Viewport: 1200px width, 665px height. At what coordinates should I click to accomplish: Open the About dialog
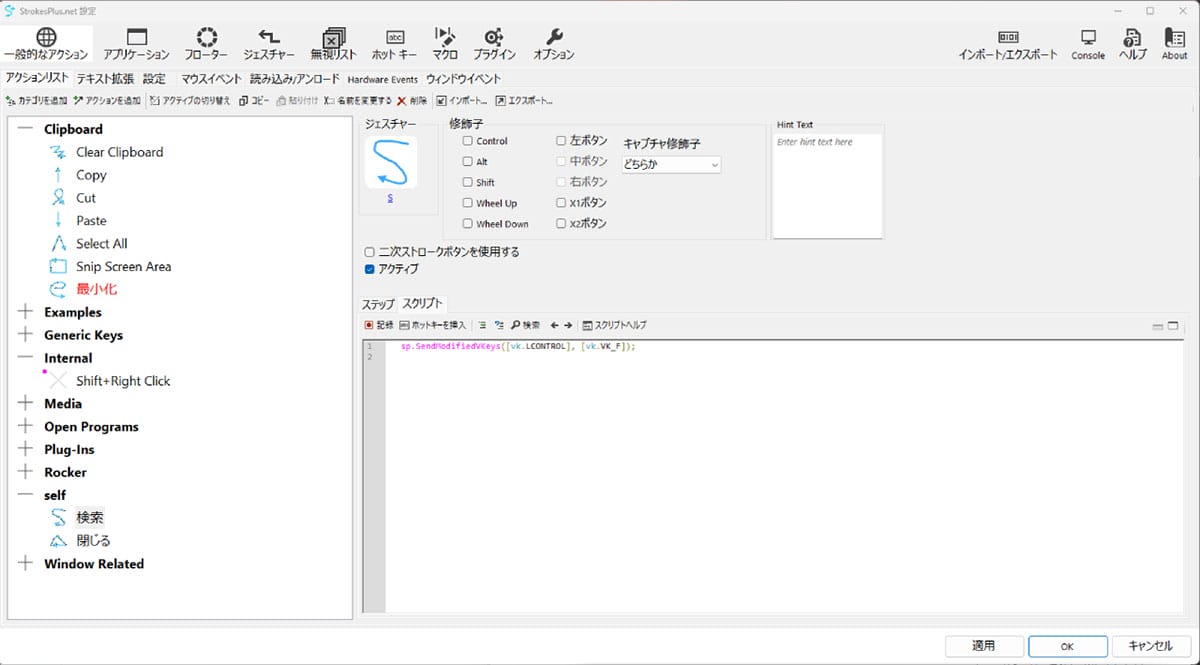tap(1175, 44)
